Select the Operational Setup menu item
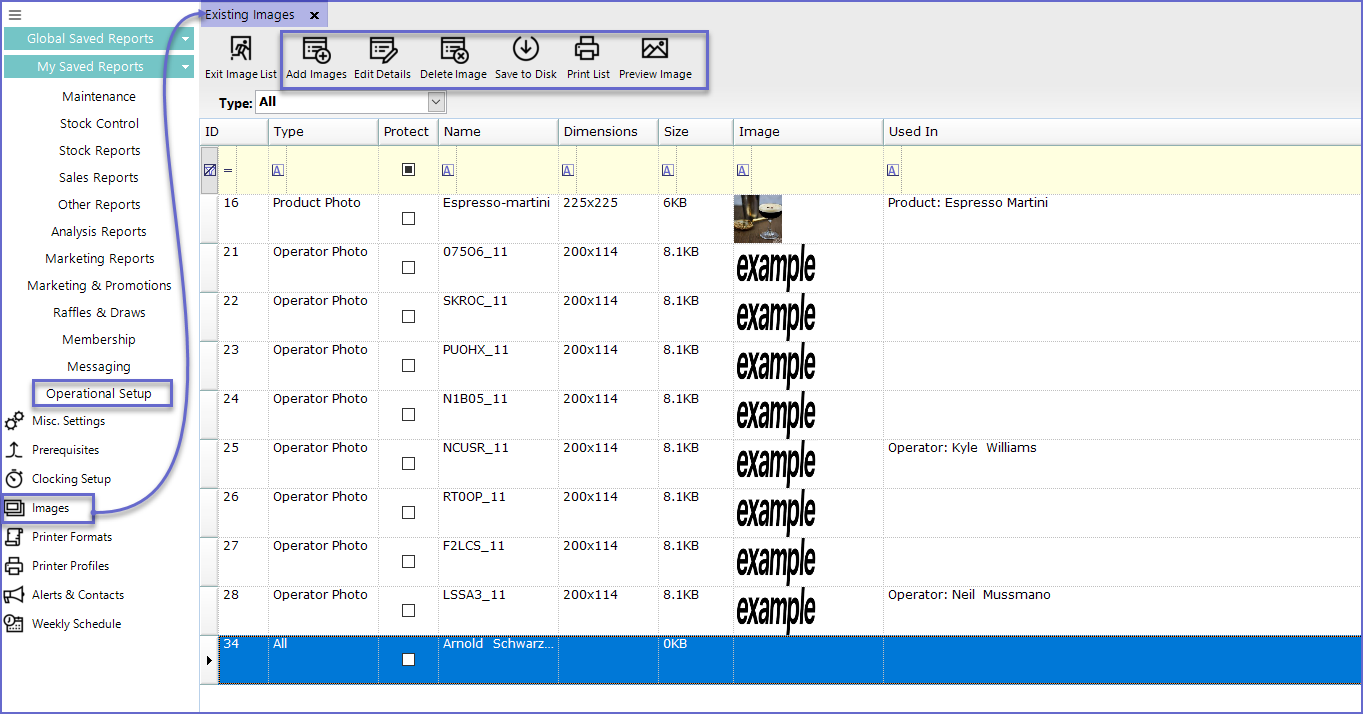The image size is (1363, 714). (99, 394)
